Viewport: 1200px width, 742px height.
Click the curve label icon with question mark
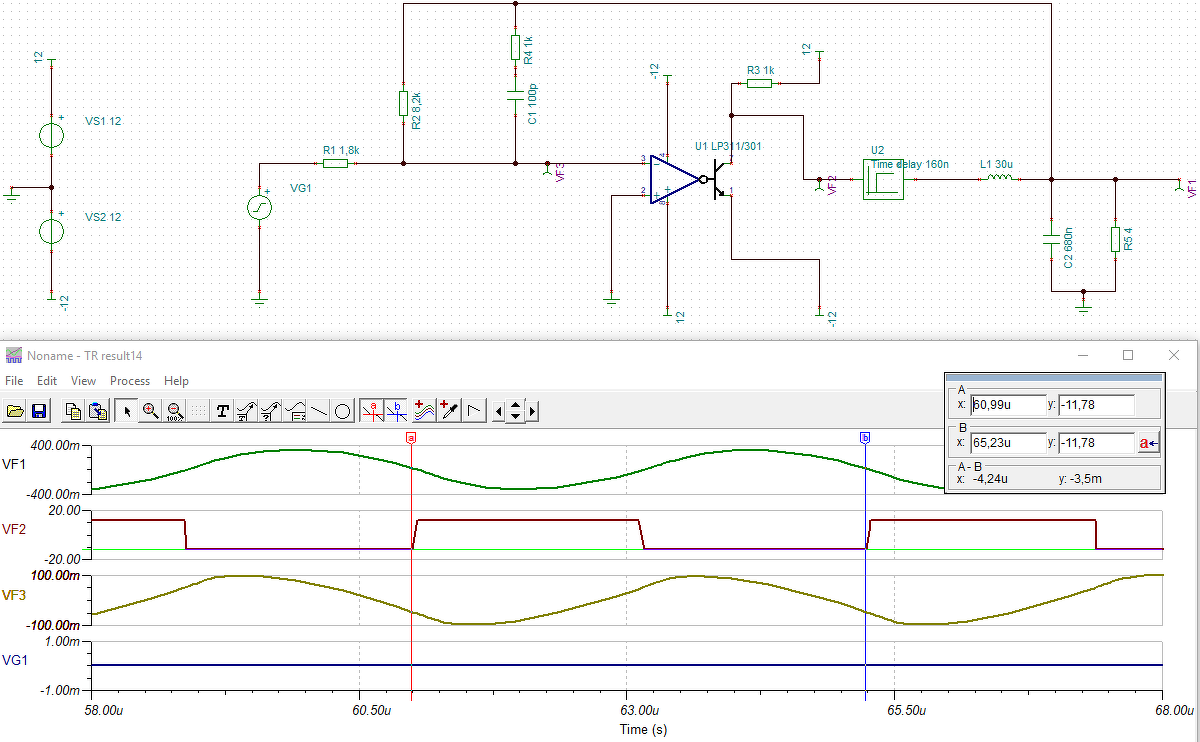coord(270,410)
